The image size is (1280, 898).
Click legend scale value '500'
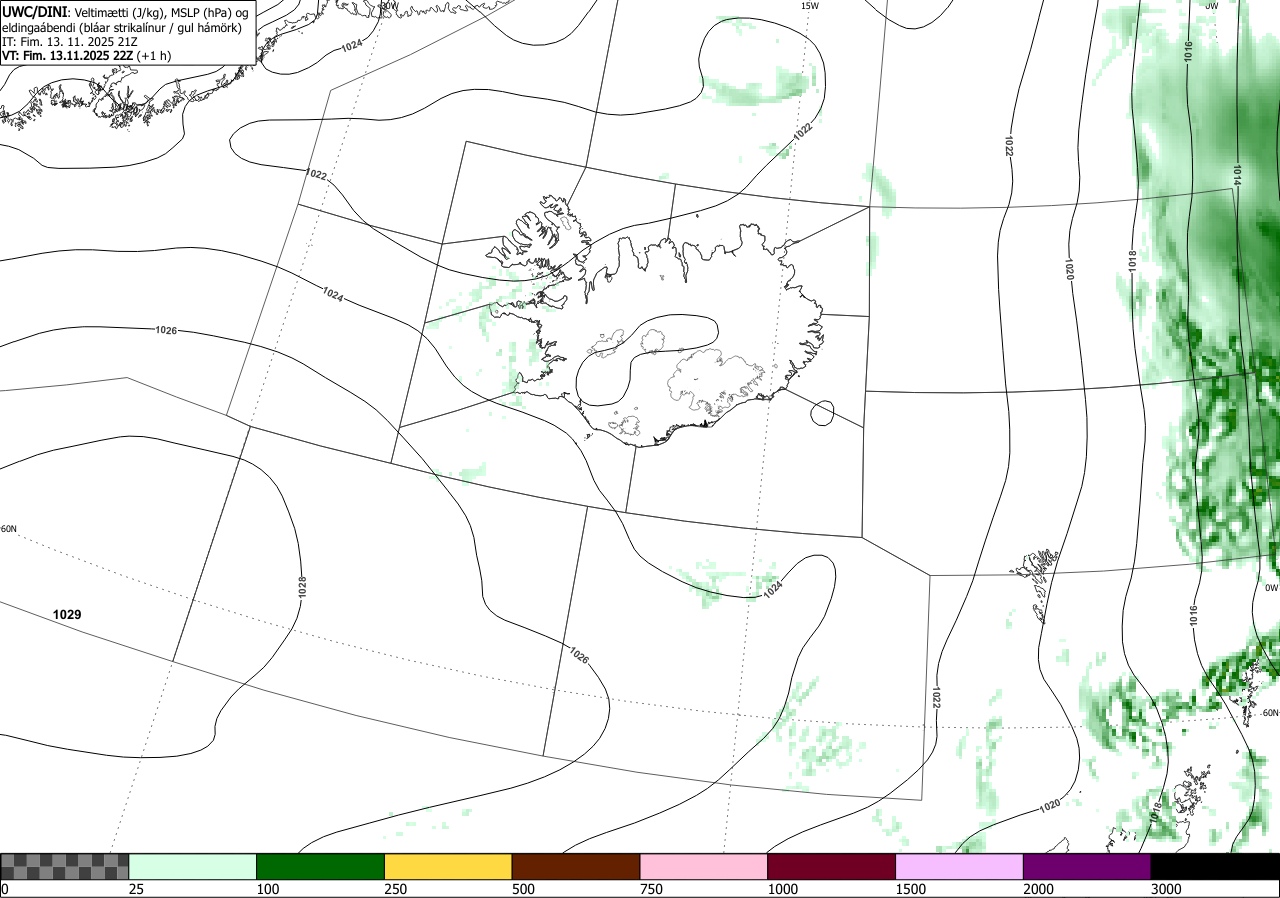click(524, 889)
